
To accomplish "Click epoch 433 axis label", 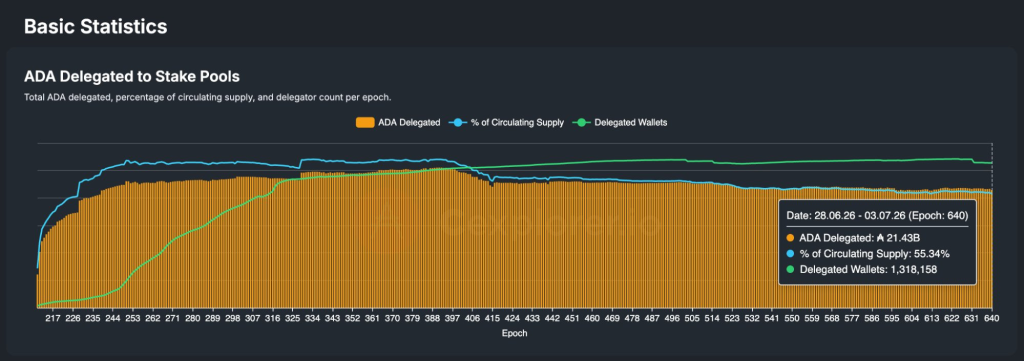I will coord(532,319).
